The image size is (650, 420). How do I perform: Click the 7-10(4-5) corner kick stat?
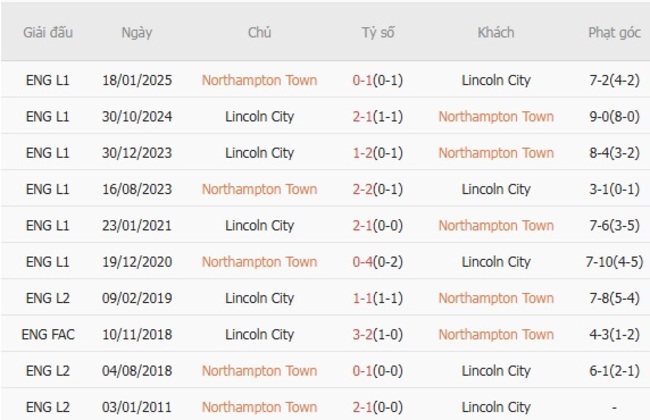click(615, 262)
